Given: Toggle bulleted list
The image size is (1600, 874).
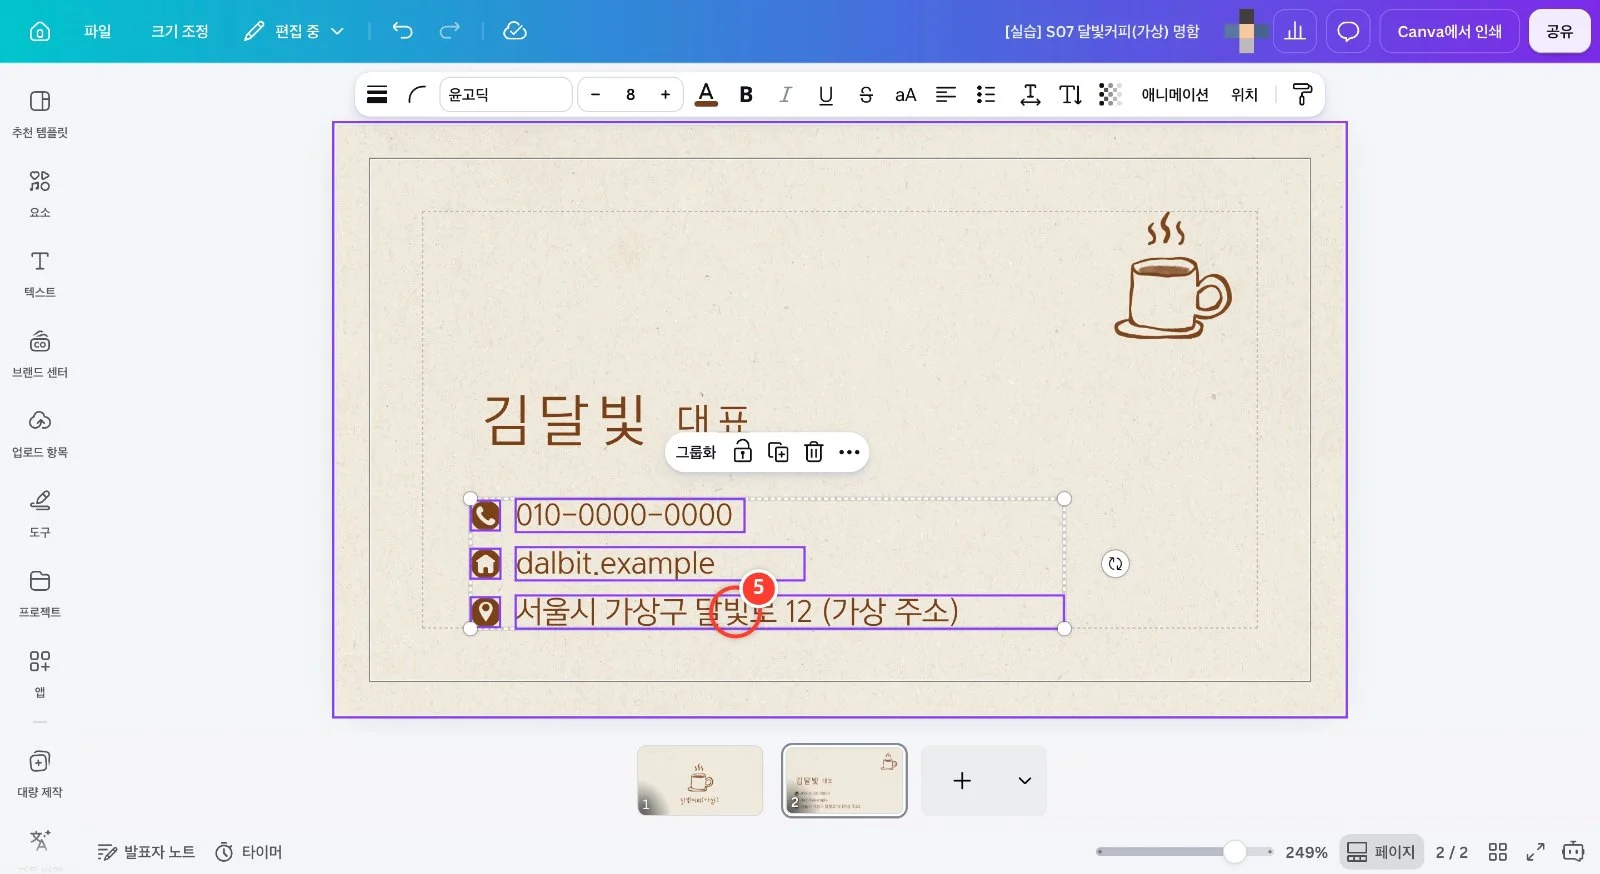Looking at the screenshot, I should pos(986,94).
